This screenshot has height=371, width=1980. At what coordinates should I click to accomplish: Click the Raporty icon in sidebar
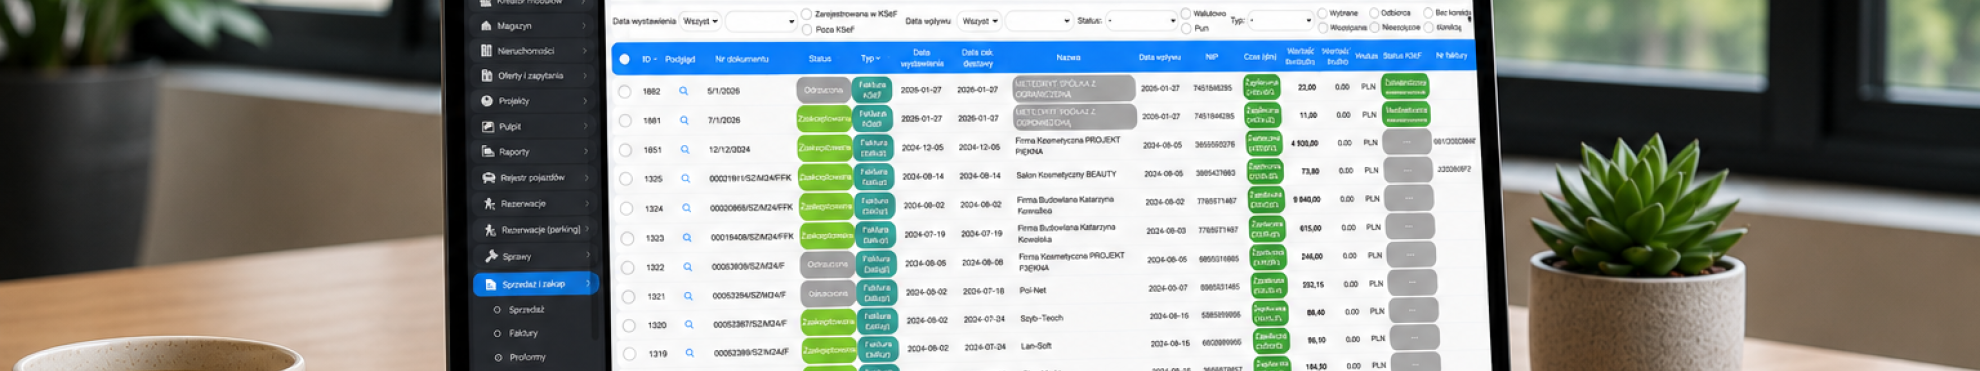488,152
